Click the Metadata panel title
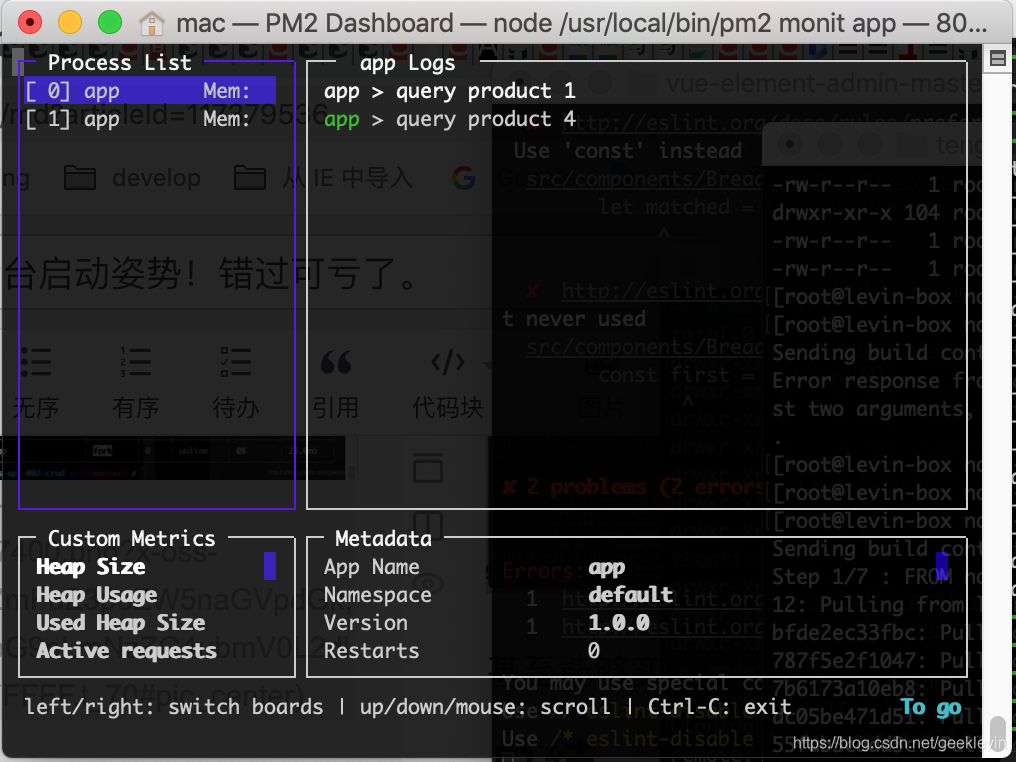1016x762 pixels. pyautogui.click(x=384, y=538)
